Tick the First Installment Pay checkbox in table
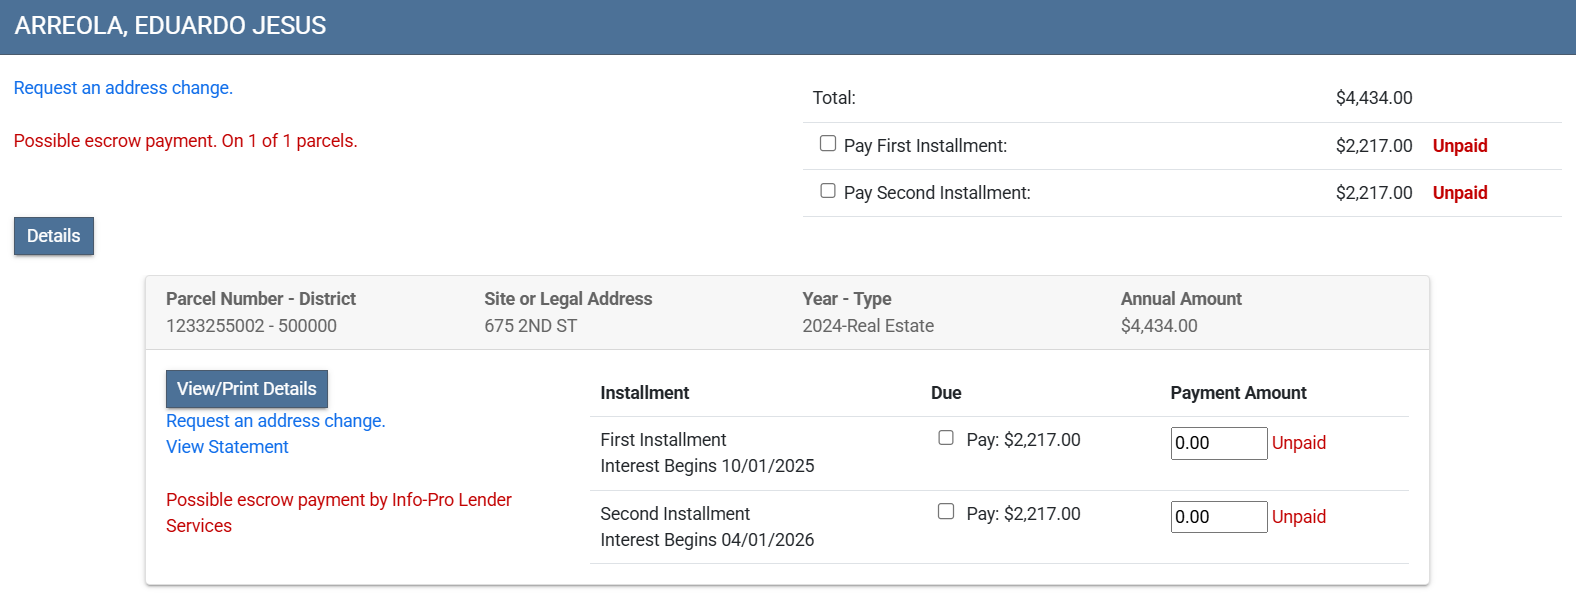This screenshot has width=1576, height=610. (946, 438)
